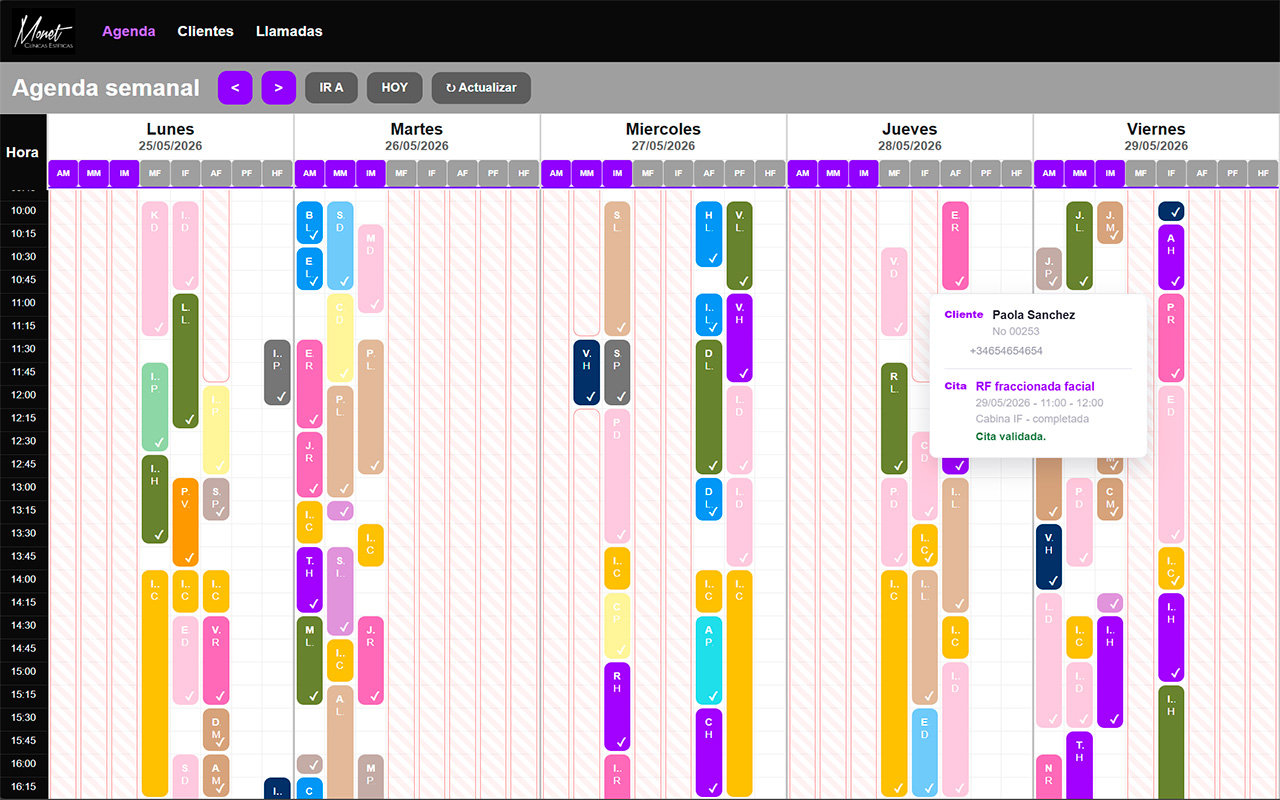Open Martes C.D yellow appointment
Viewport: 1280px width, 800px height.
340,338
